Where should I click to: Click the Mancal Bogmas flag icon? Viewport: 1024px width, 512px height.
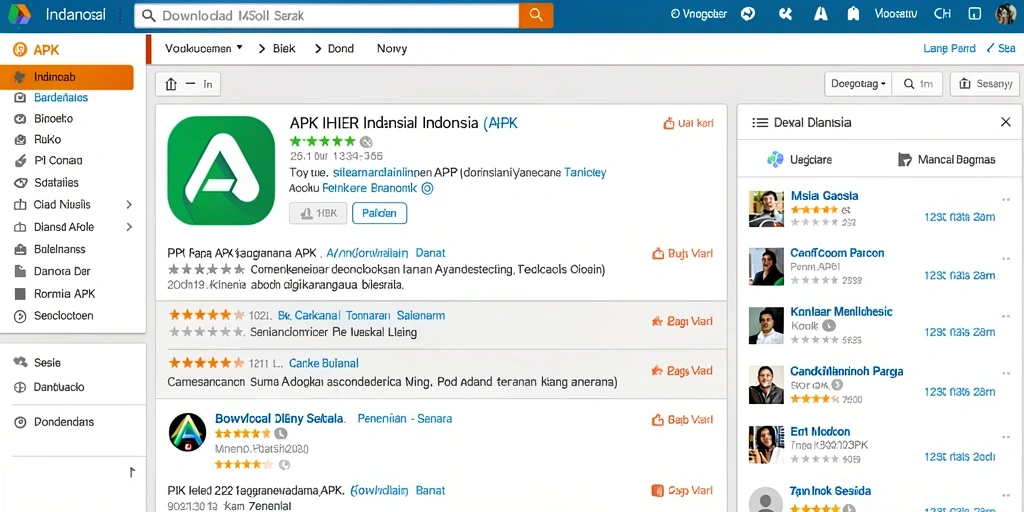click(x=904, y=159)
